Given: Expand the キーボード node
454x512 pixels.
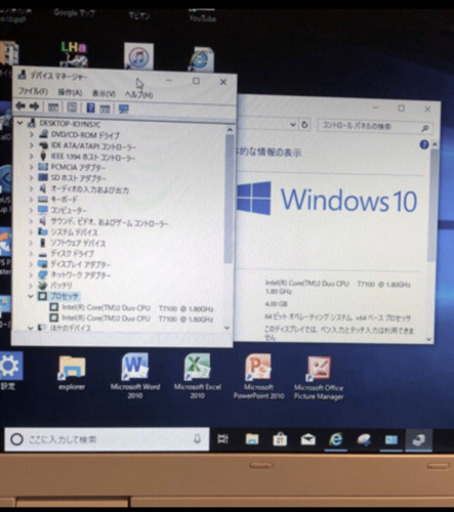Looking at the screenshot, I should 31,199.
